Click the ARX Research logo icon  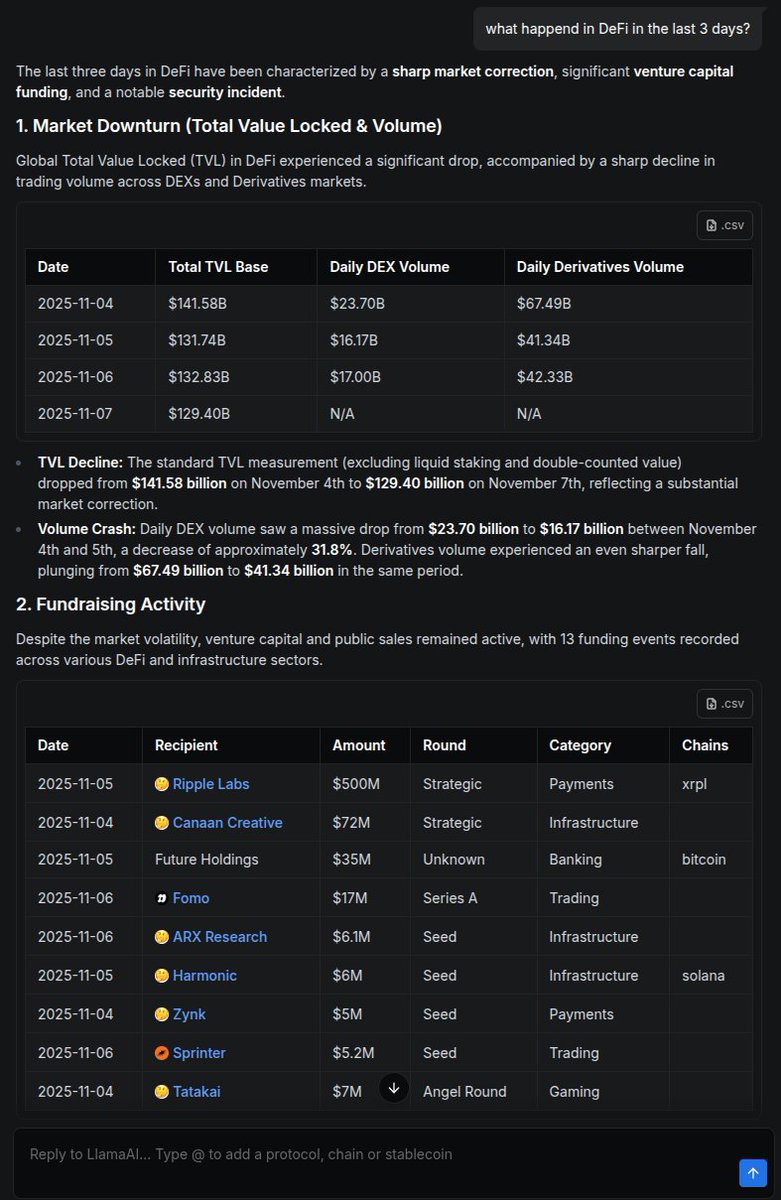point(161,937)
